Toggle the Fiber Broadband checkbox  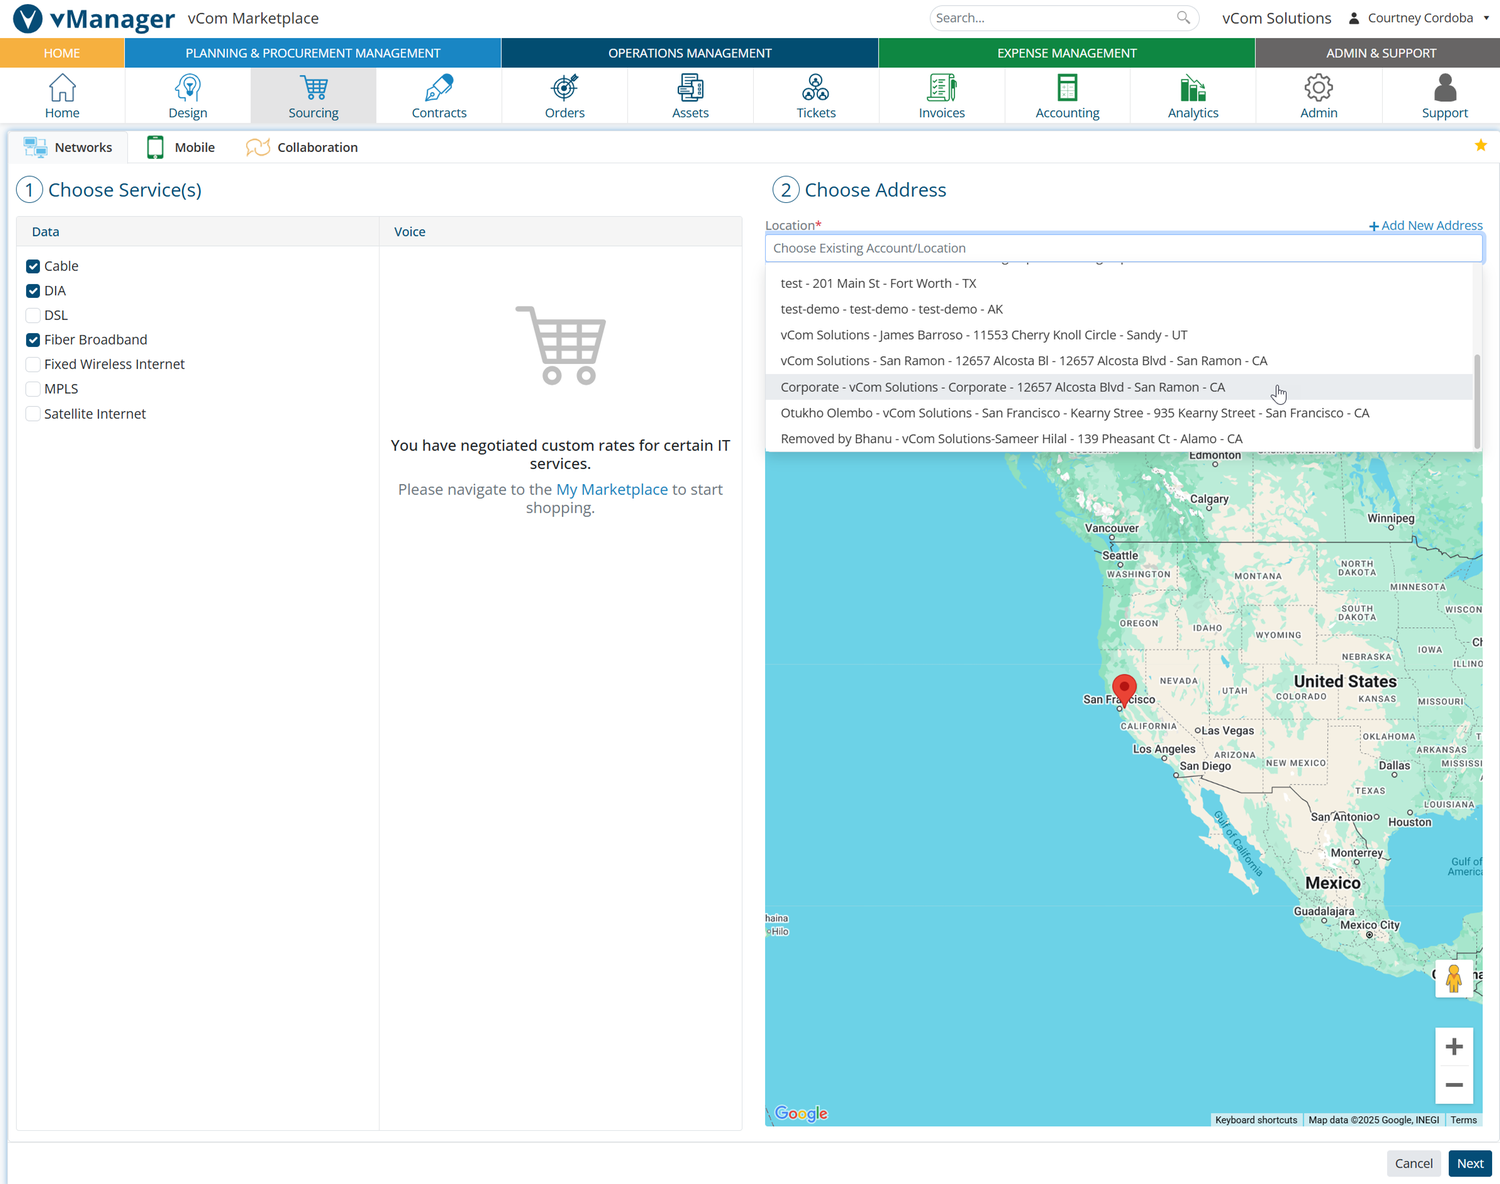click(33, 340)
